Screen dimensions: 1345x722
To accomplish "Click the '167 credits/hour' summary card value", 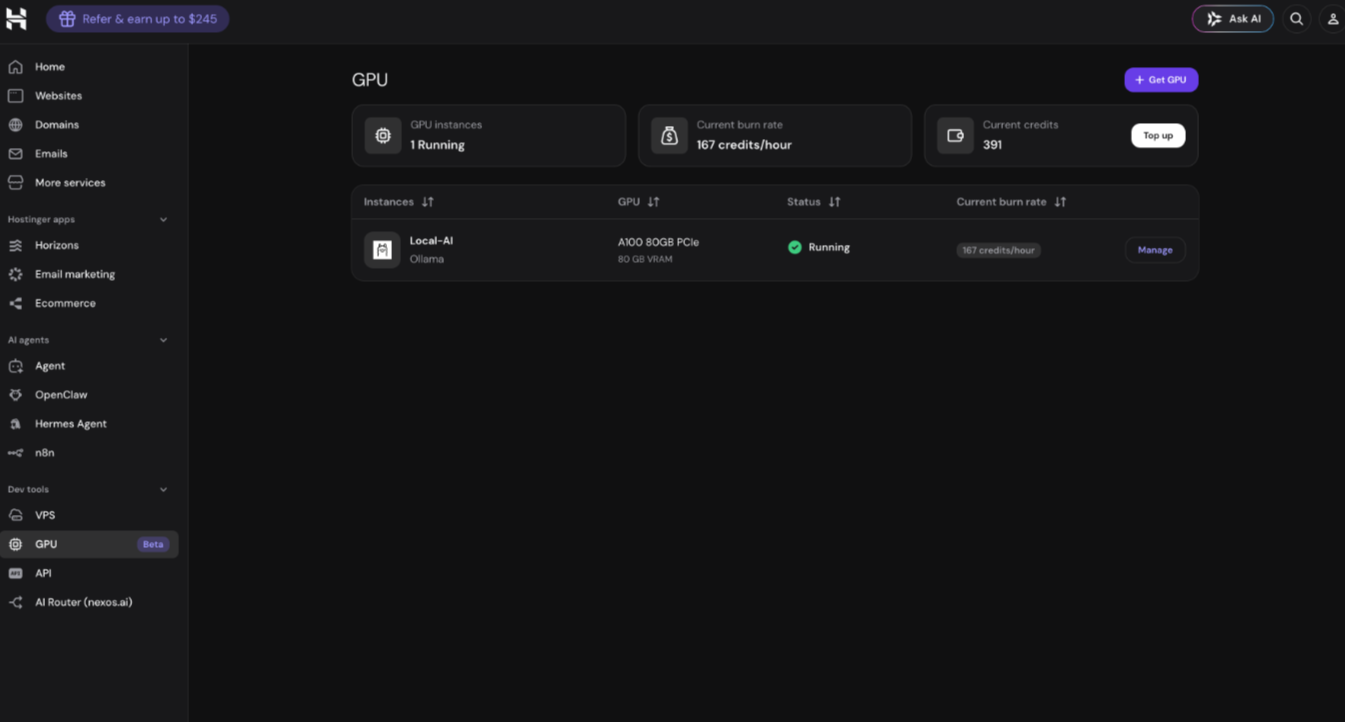I will (x=744, y=145).
